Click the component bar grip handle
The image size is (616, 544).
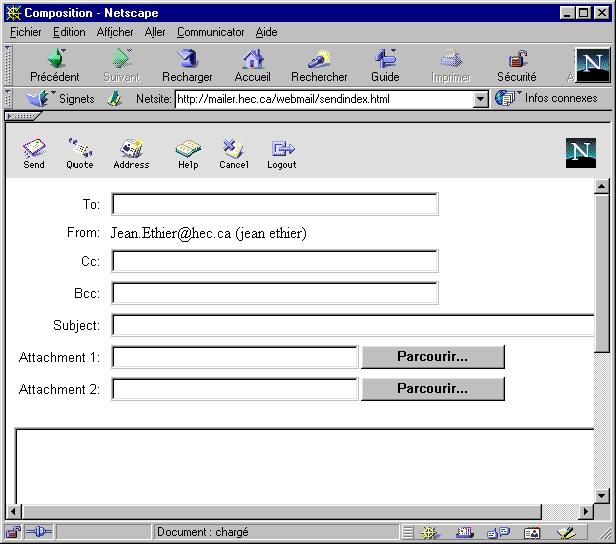click(408, 533)
